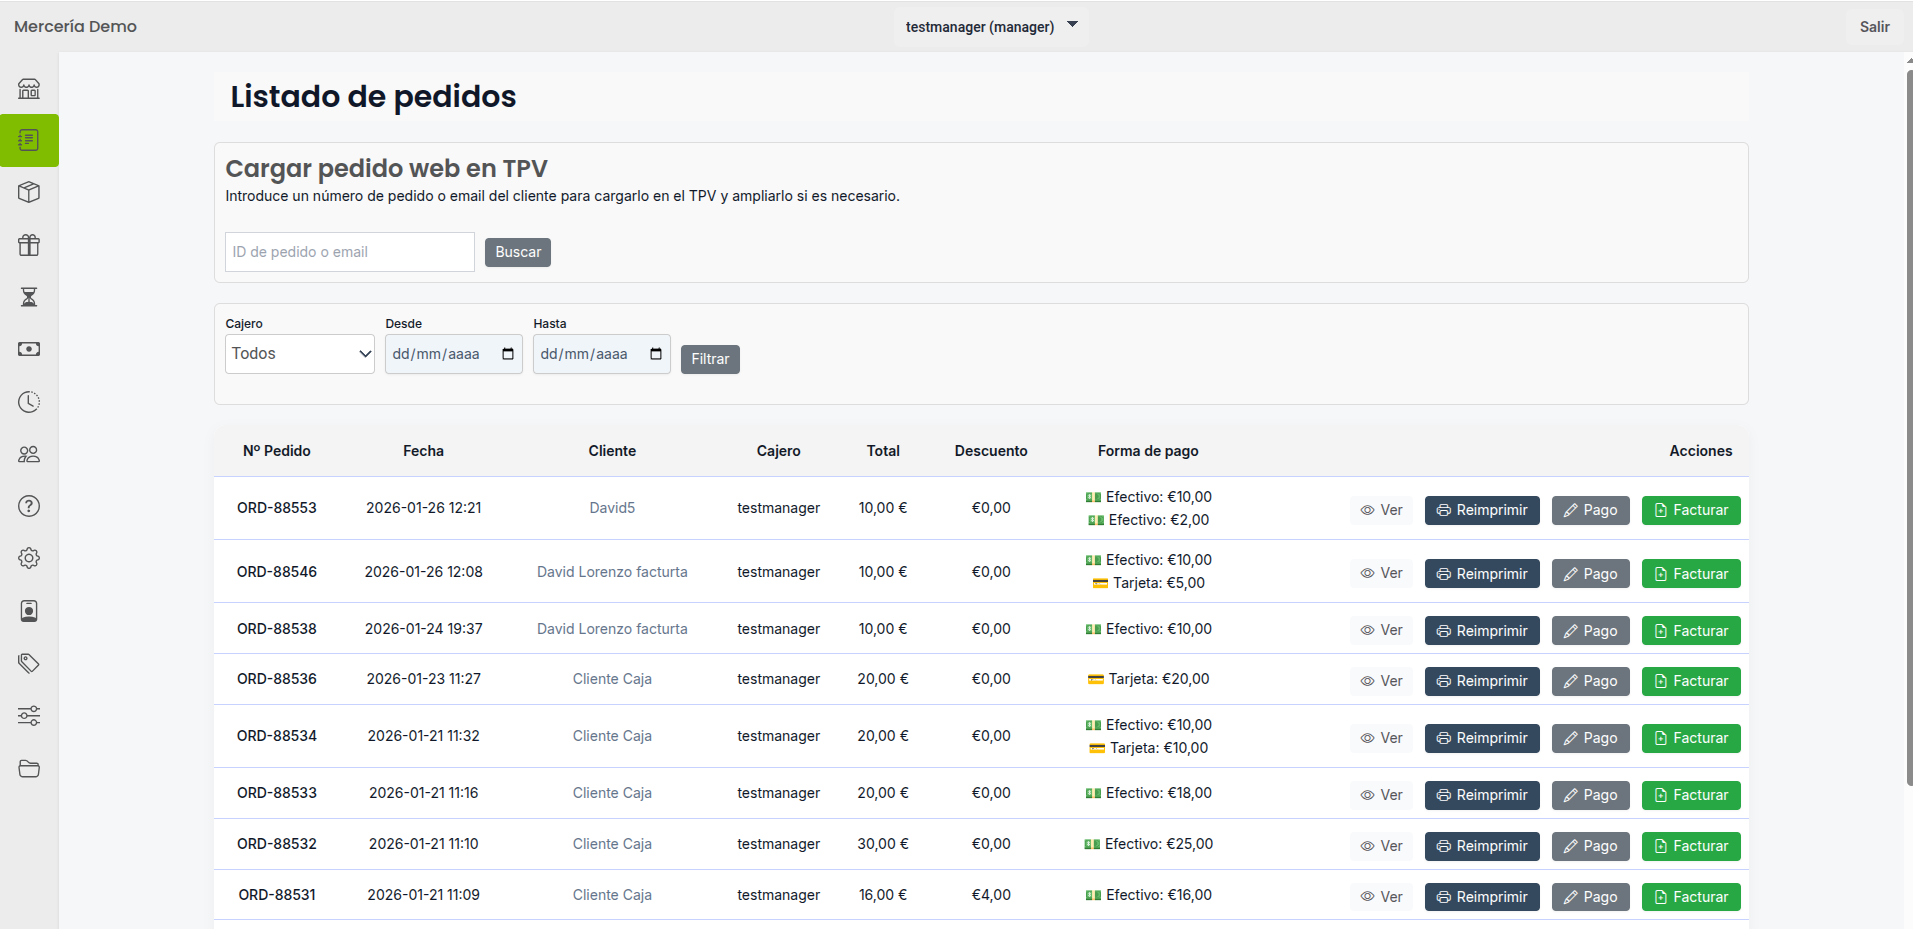Open the Desde date picker calendar
The height and width of the screenshot is (929, 1913).
click(x=508, y=353)
